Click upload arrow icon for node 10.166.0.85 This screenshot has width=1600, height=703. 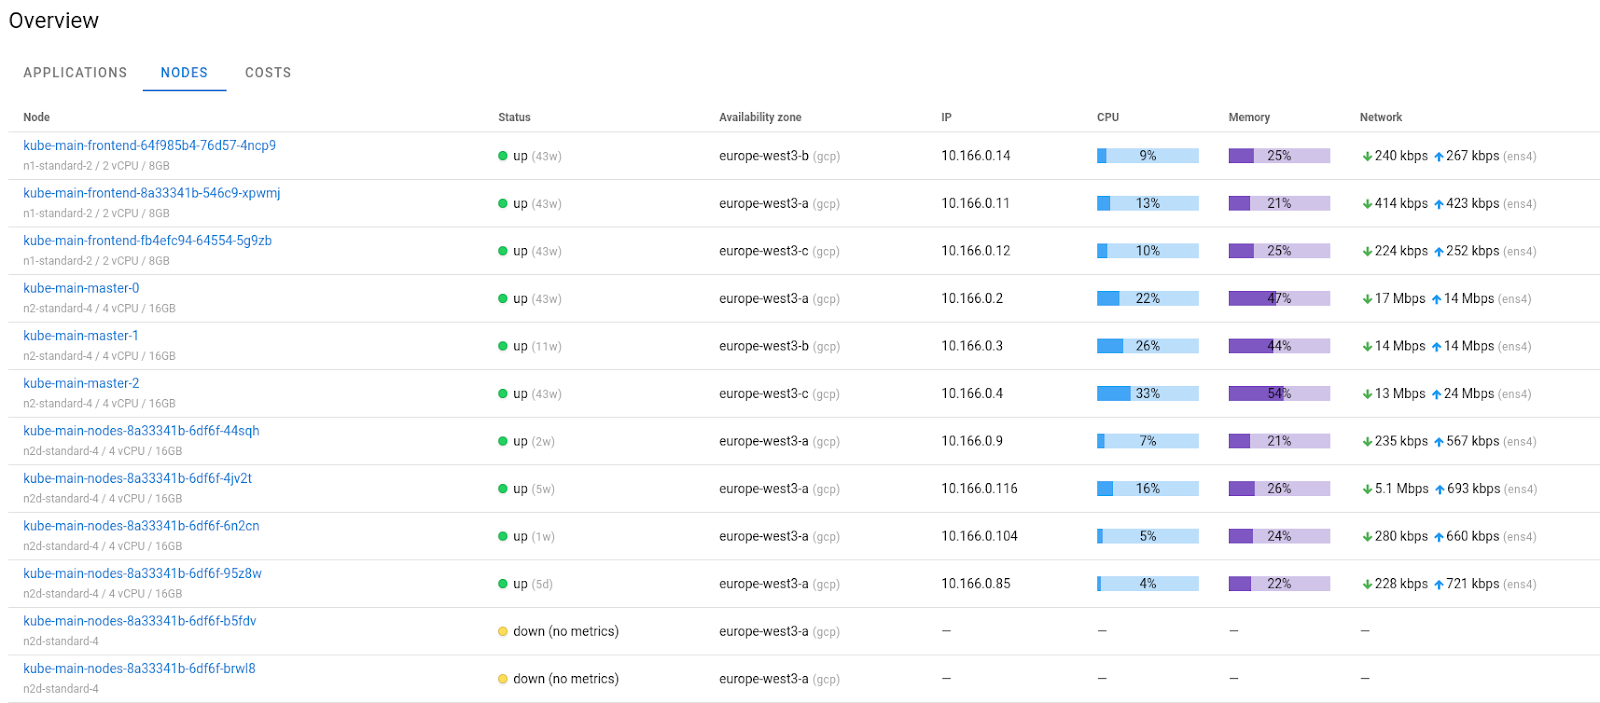pyautogui.click(x=1439, y=585)
